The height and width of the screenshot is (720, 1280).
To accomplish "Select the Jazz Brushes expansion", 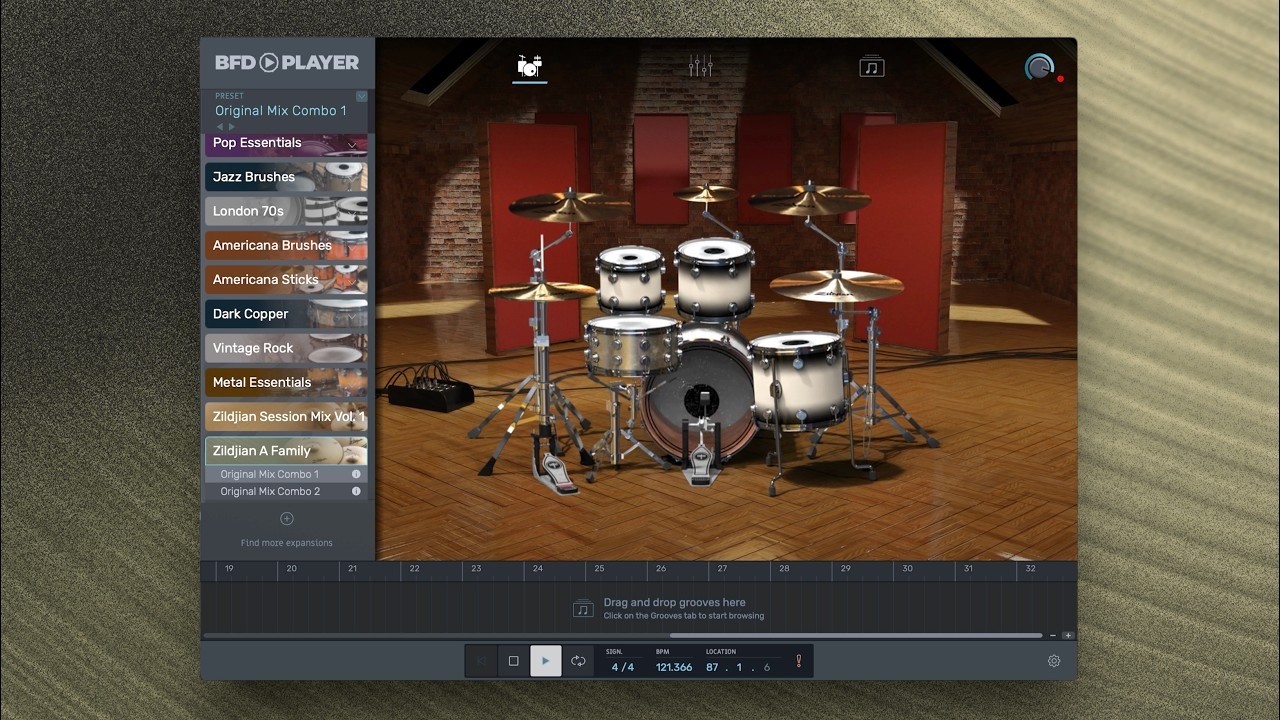I will click(x=286, y=177).
